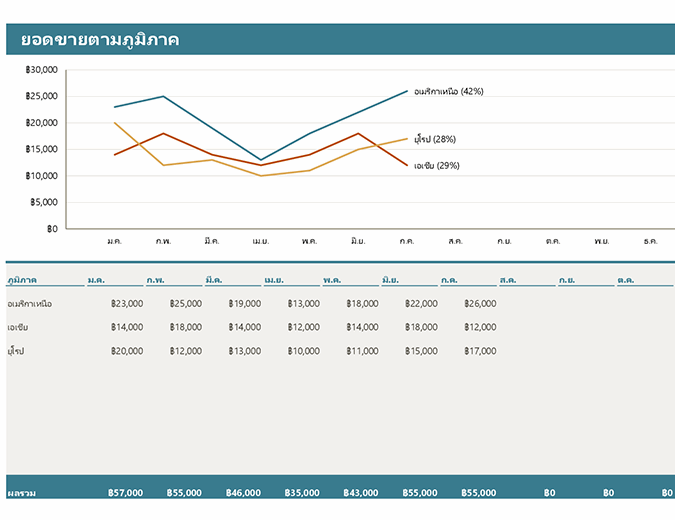Image resolution: width=675 pixels, height=520 pixels.
Task: Click the ฿0 axis label on chart
Action: point(51,228)
